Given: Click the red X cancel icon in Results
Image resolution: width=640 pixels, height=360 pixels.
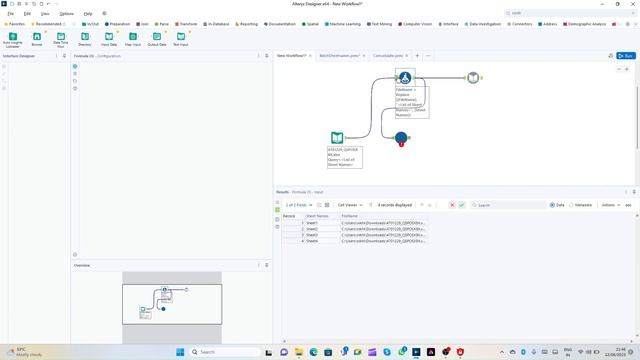Looking at the screenshot, I should pyautogui.click(x=452, y=205).
